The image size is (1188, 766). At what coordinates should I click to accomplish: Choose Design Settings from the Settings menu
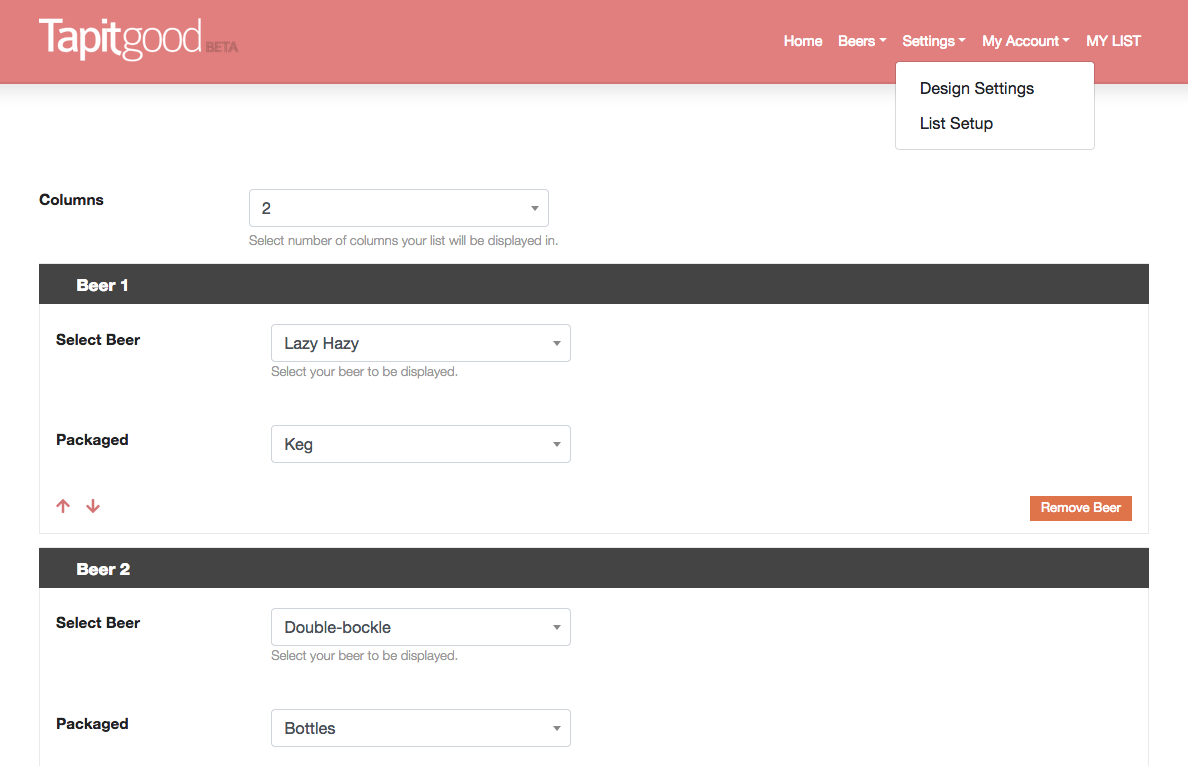[x=976, y=88]
